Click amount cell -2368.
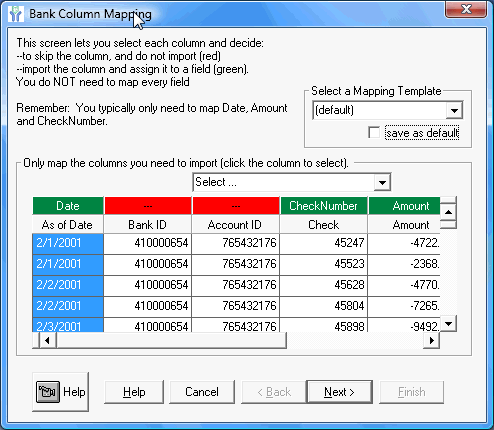The image size is (494, 430). click(x=404, y=265)
